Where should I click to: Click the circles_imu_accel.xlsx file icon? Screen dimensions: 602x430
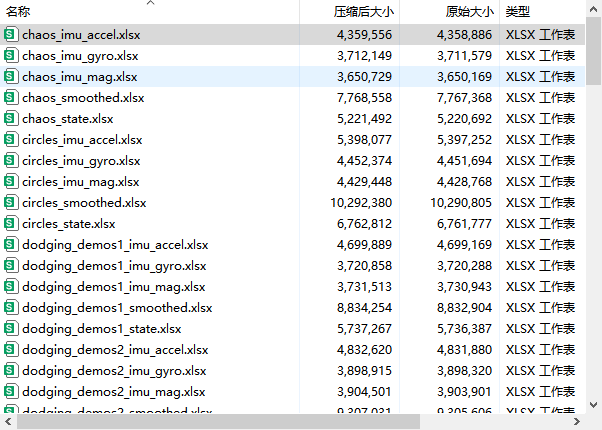(11, 139)
